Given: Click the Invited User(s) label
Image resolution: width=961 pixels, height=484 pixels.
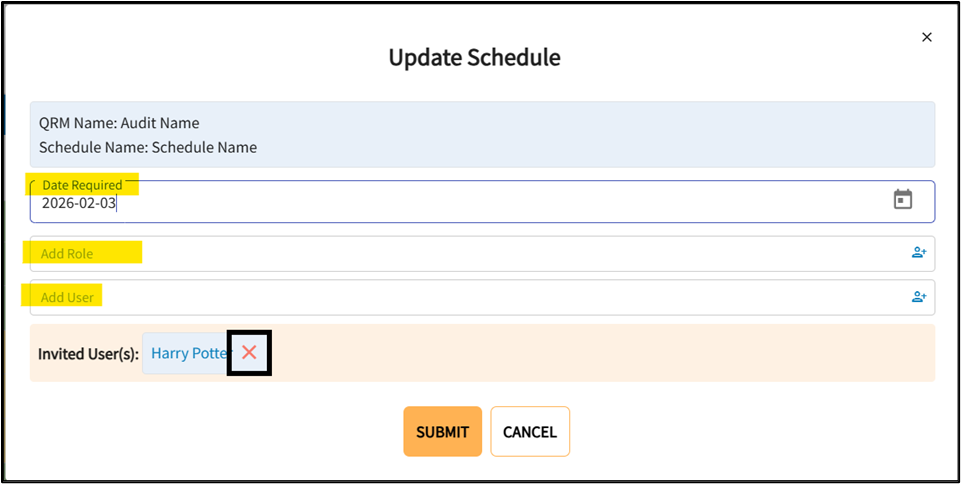Looking at the screenshot, I should pos(88,354).
